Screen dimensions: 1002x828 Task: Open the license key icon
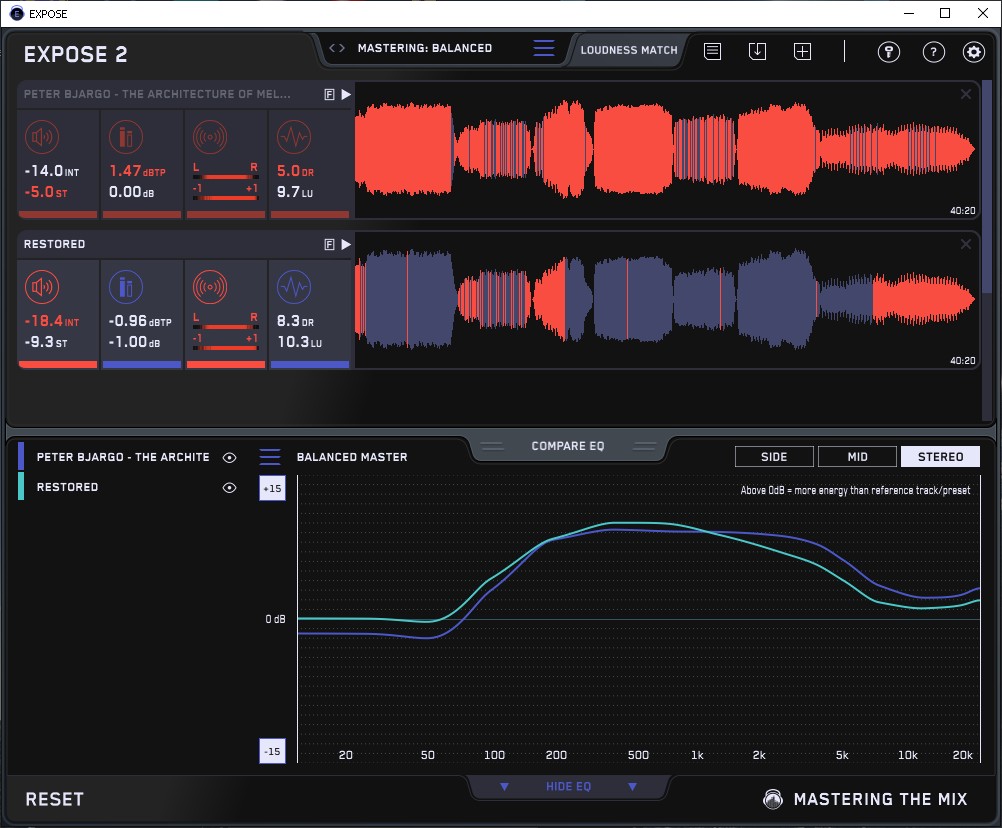tap(889, 52)
